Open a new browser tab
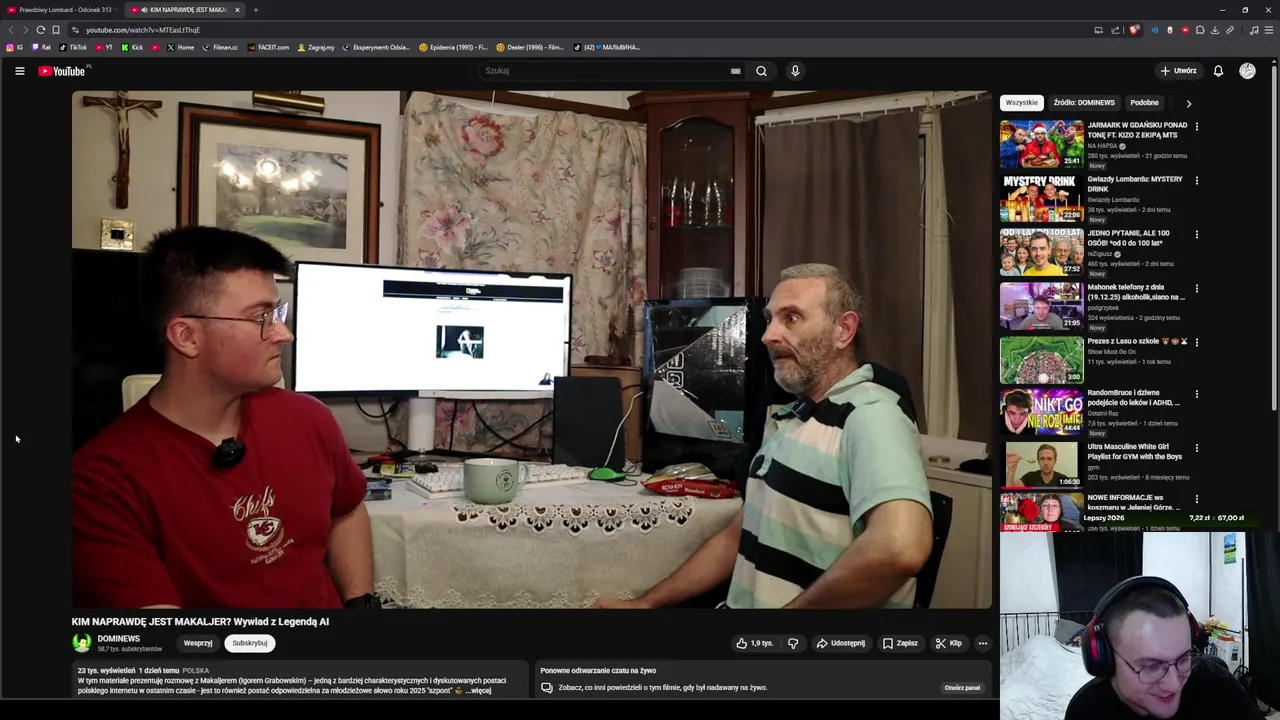The height and width of the screenshot is (720, 1280). (x=255, y=10)
